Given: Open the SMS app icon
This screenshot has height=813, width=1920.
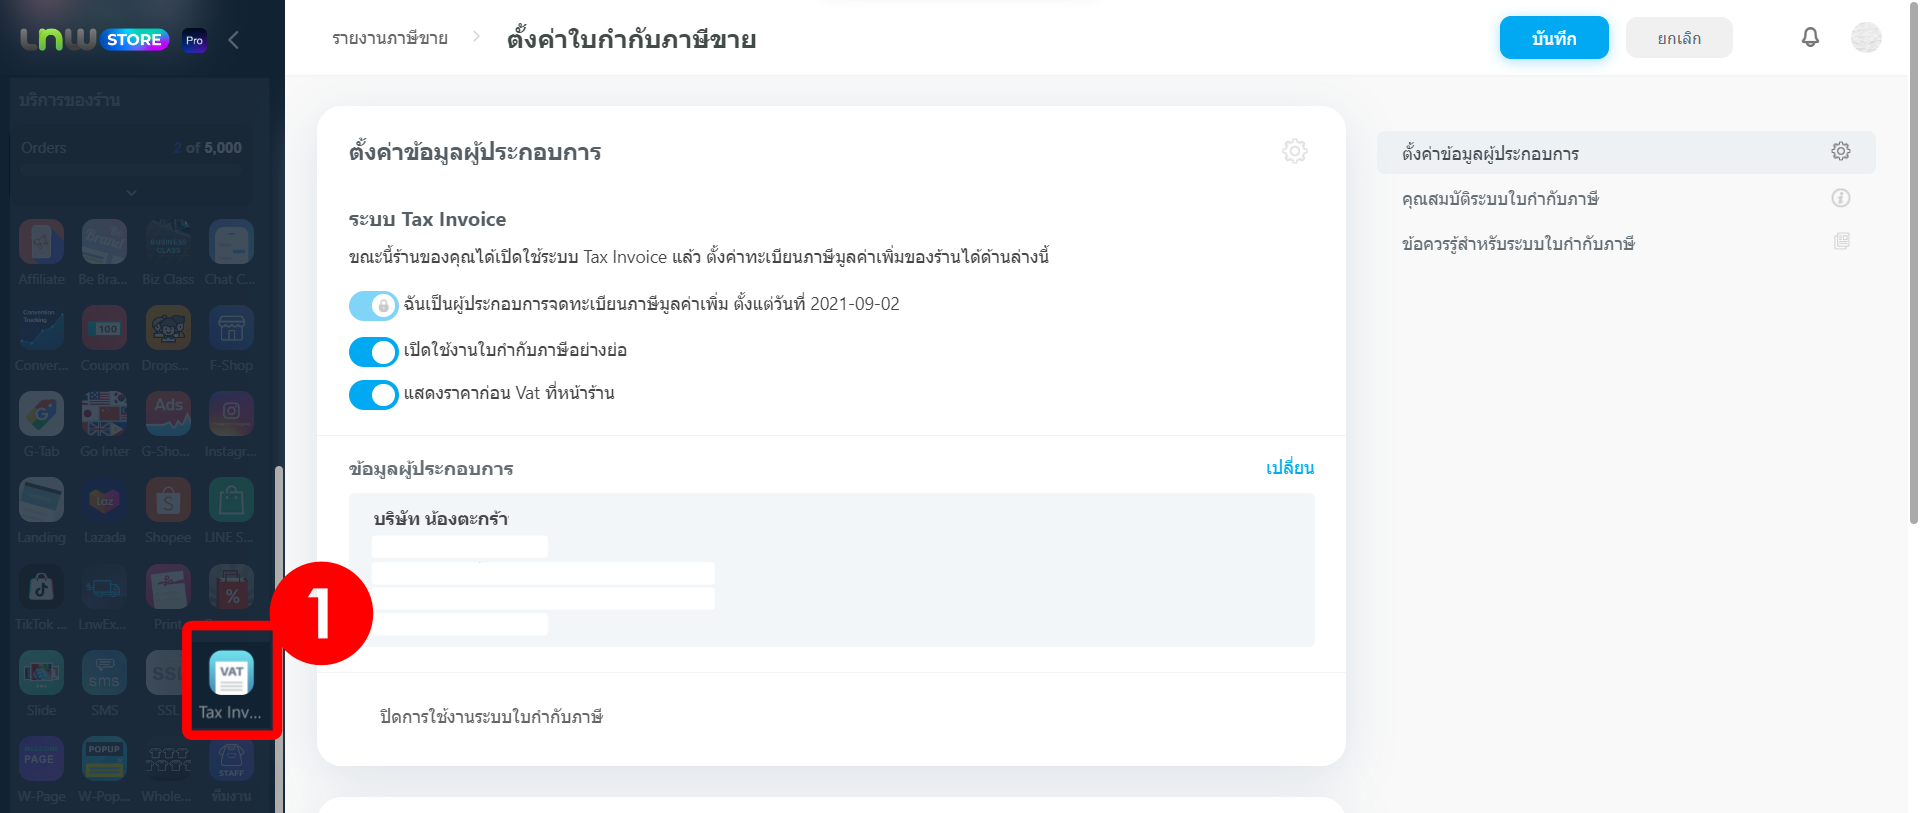Looking at the screenshot, I should point(105,674).
